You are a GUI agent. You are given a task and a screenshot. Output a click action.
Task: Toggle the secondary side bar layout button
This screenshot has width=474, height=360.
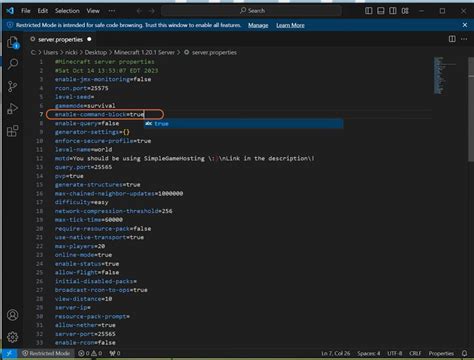pyautogui.click(x=393, y=11)
